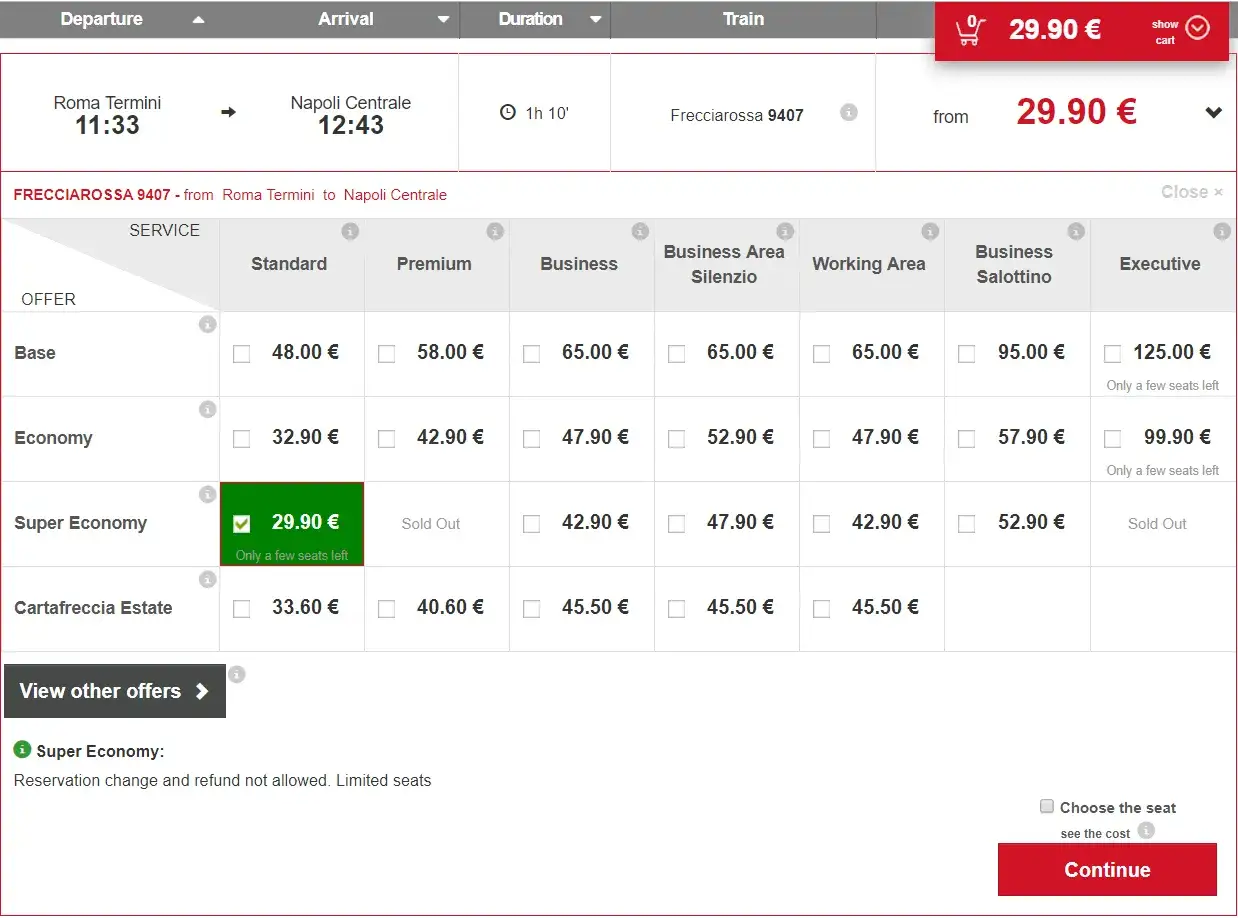Expand show cart chevron
The height and width of the screenshot is (918, 1238).
[x=1197, y=28]
